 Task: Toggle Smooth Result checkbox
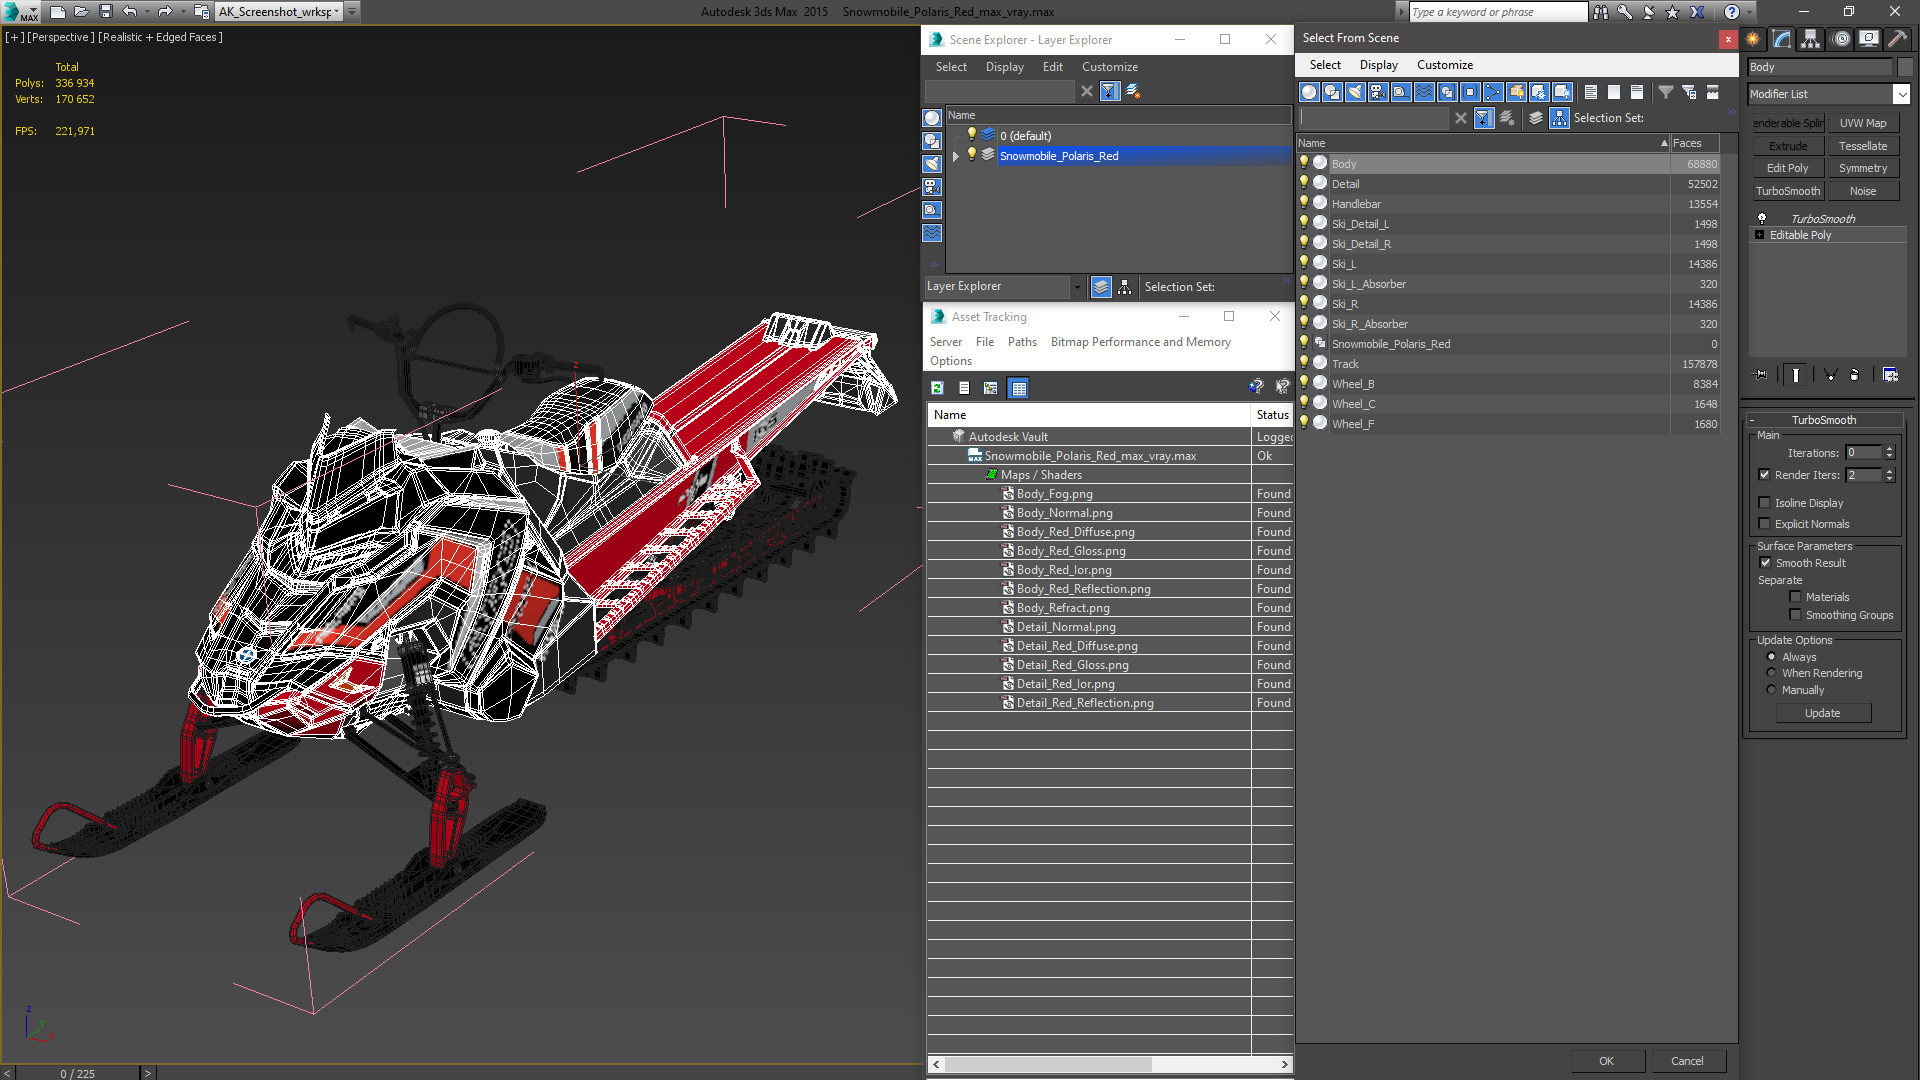click(x=1765, y=563)
